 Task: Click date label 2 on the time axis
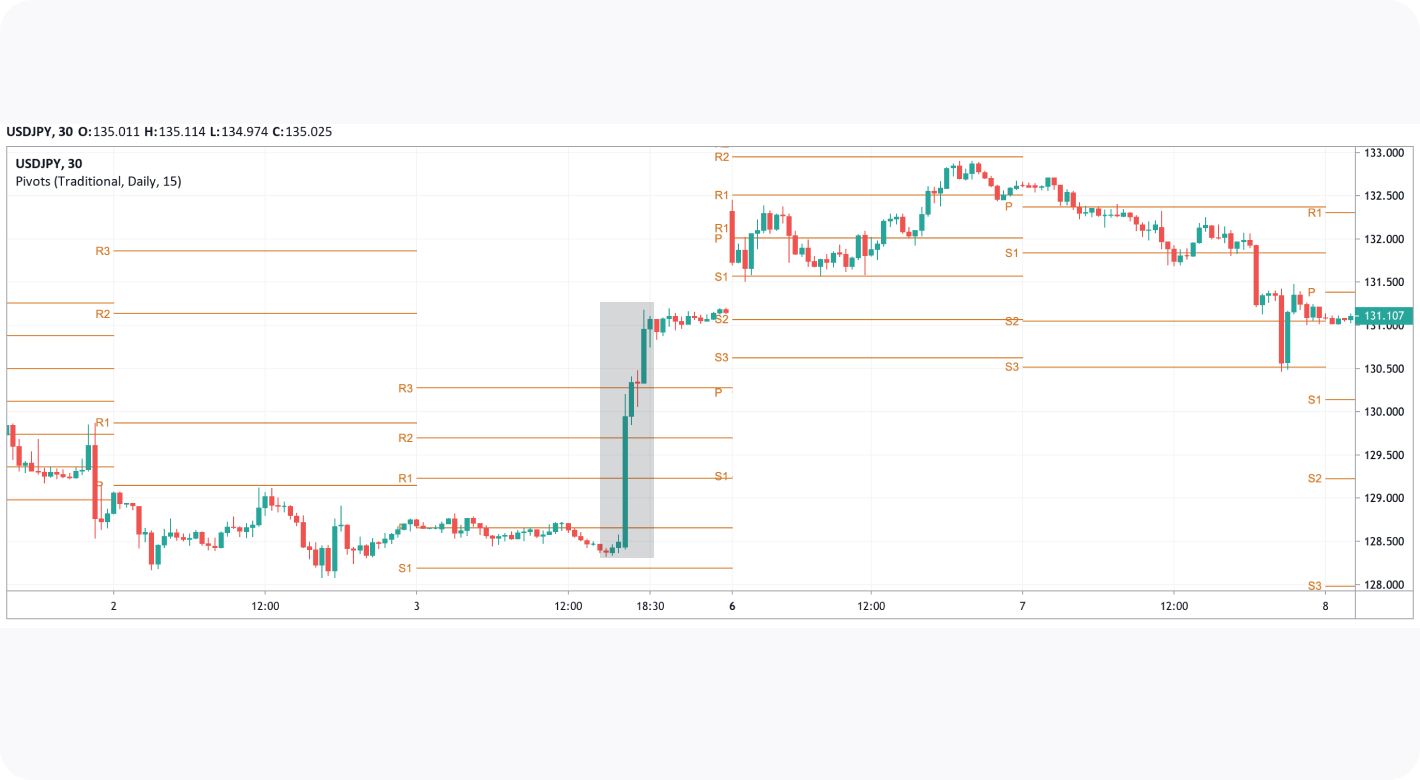coord(113,606)
